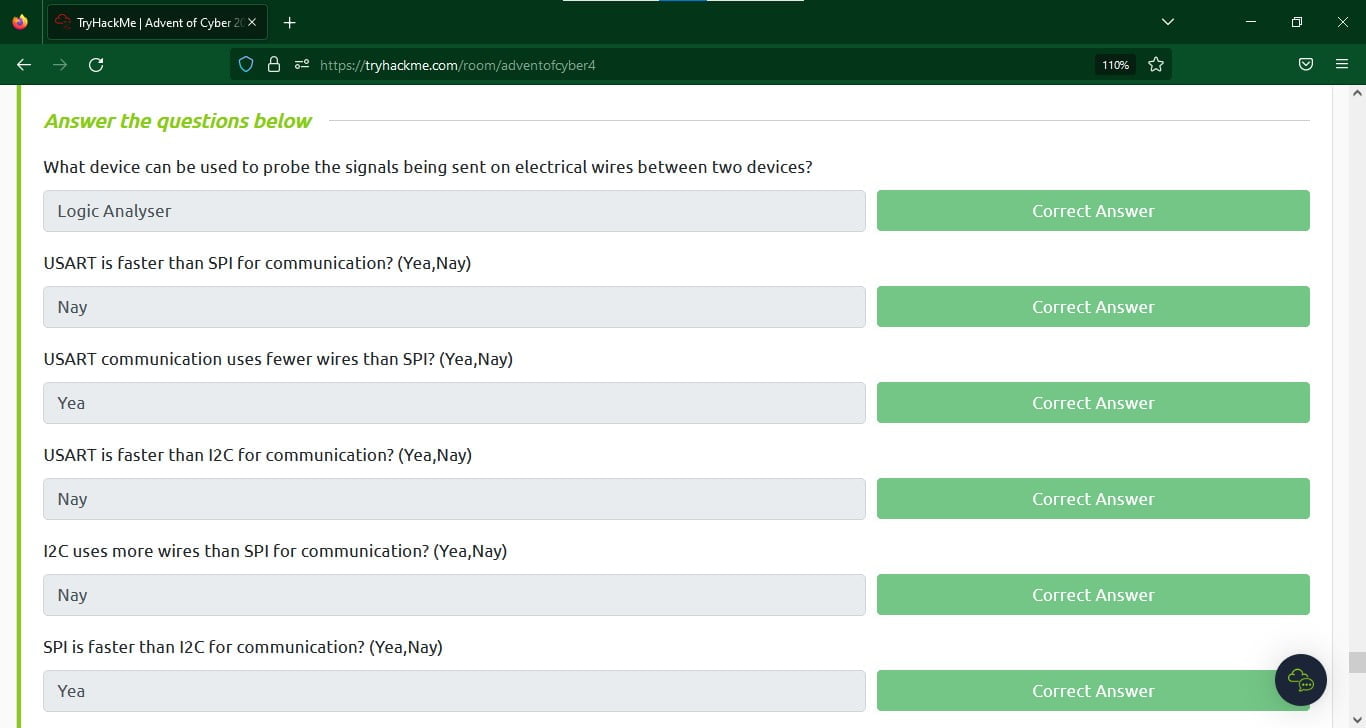The image size is (1366, 728).
Task: Bookmark this page with the star
Action: click(x=1156, y=65)
